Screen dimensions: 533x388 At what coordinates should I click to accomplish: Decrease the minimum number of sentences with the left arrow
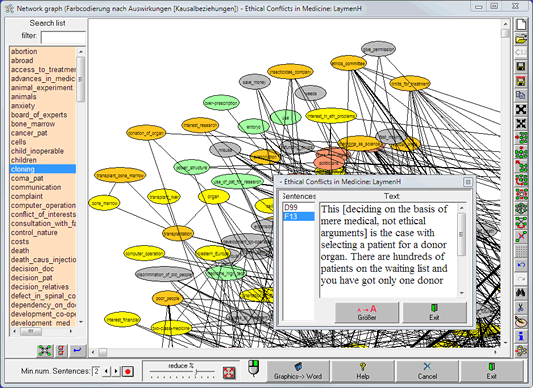coord(106,371)
